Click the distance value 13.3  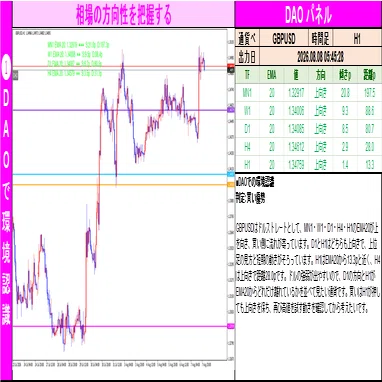[x=369, y=165]
